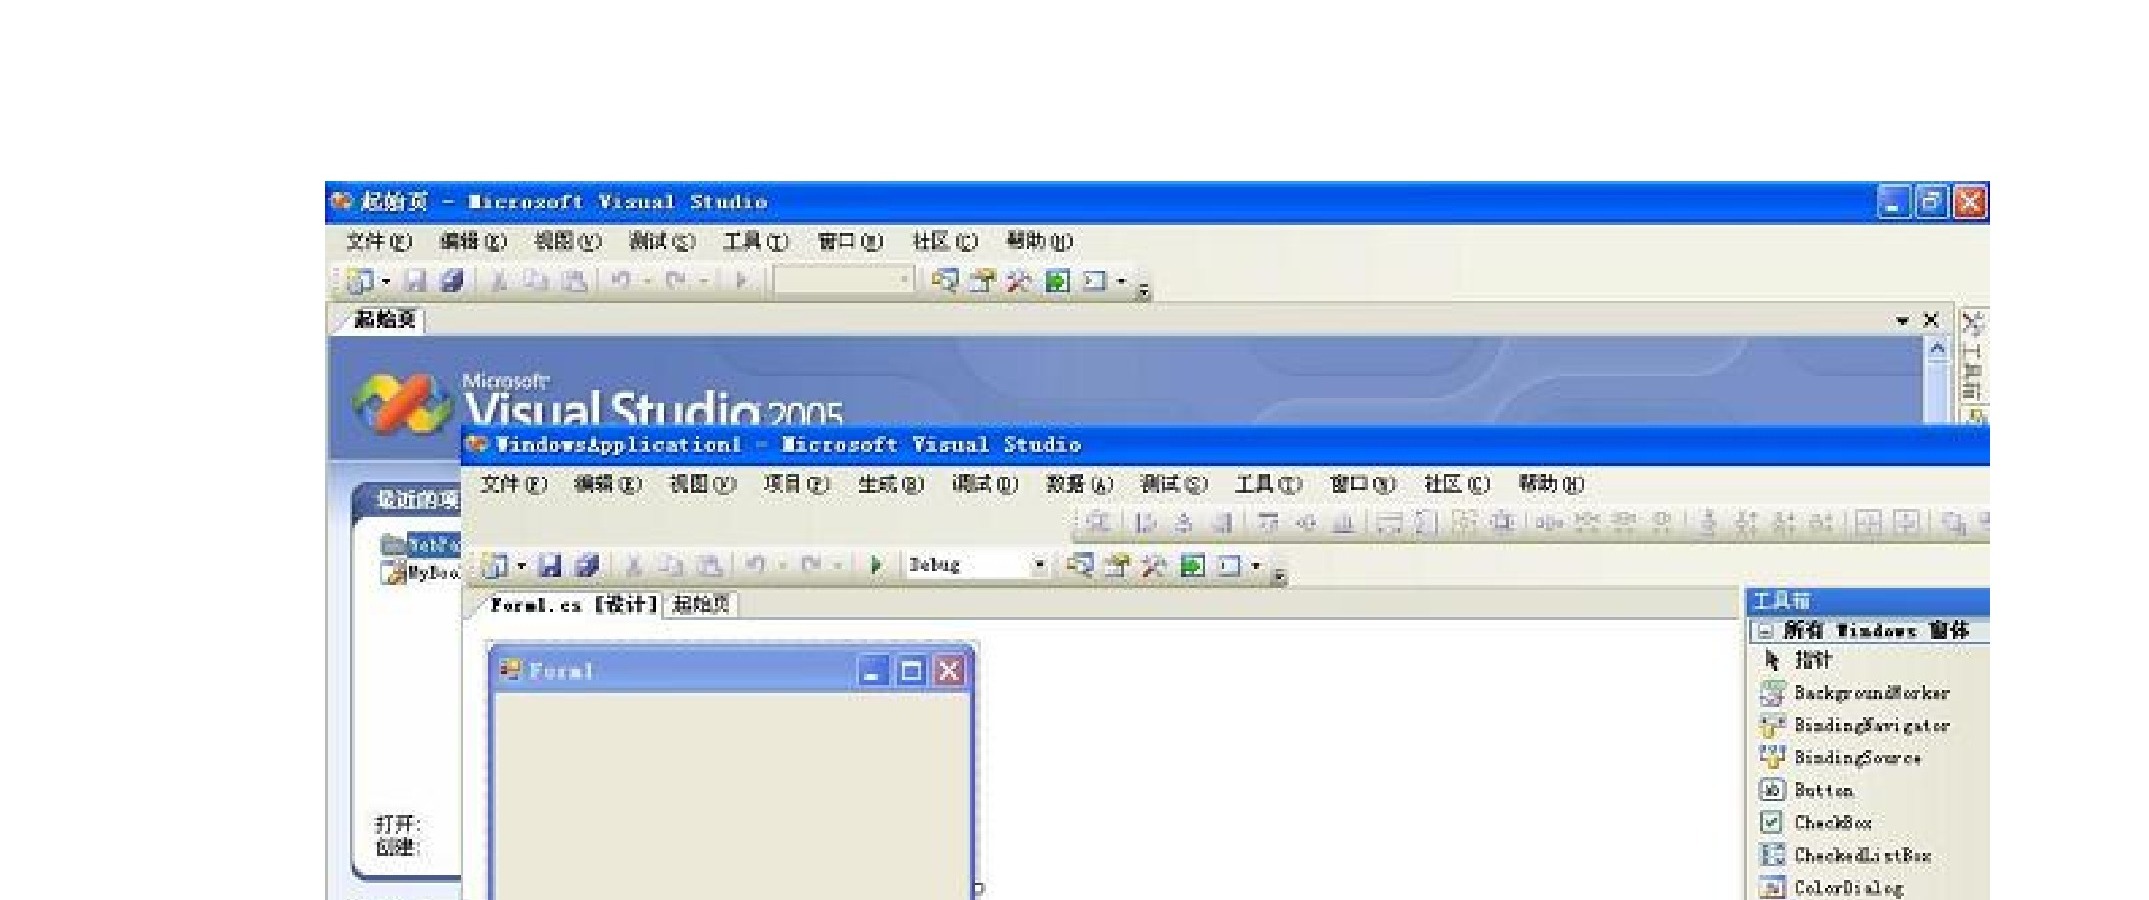Viewport: 2149px width, 900px height.
Task: Close 起始页 document with tab X button
Action: tap(1931, 321)
